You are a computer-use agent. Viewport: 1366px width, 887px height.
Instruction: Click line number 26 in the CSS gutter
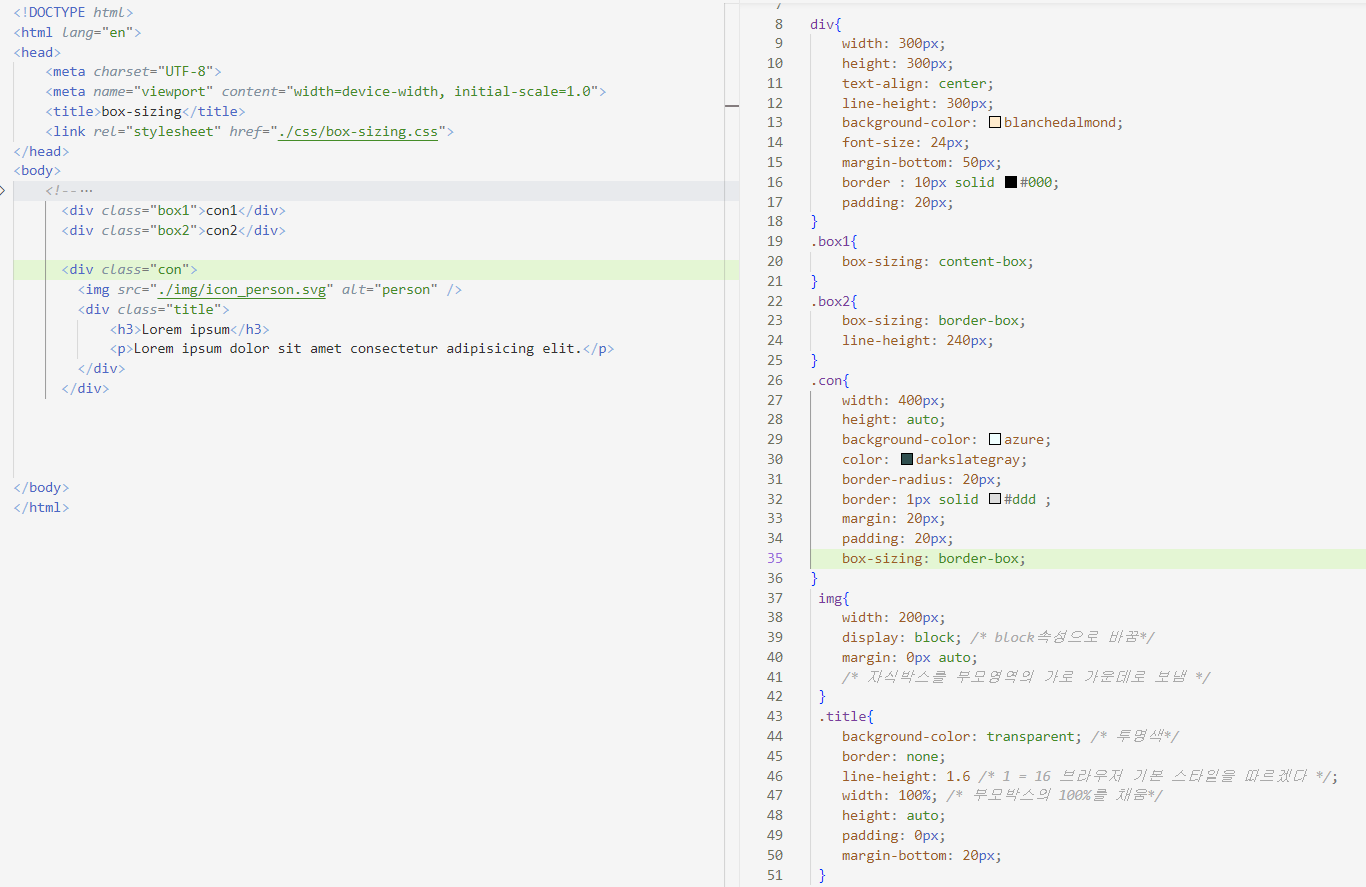pos(775,380)
